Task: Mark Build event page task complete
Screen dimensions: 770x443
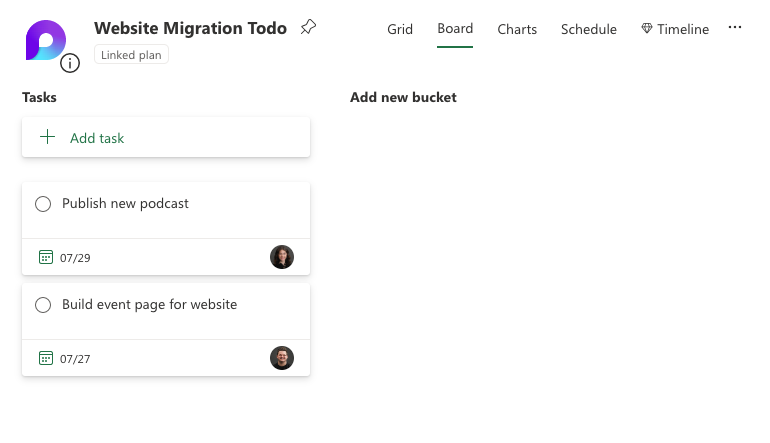Action: (43, 305)
